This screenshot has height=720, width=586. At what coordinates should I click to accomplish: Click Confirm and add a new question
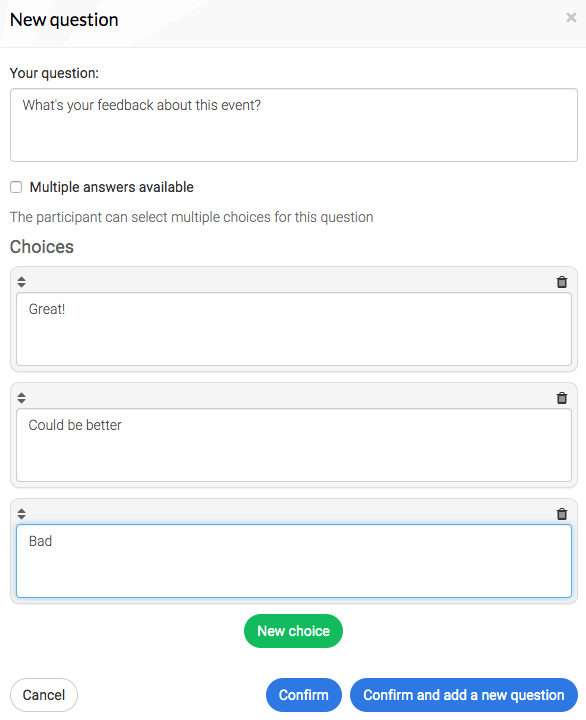pyautogui.click(x=463, y=695)
